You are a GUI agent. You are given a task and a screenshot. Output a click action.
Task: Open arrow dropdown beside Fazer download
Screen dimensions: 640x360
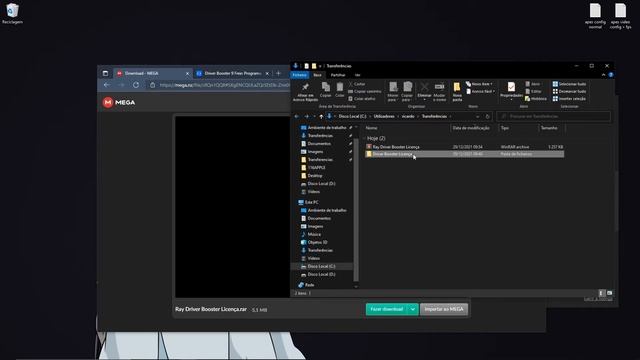pyautogui.click(x=413, y=309)
